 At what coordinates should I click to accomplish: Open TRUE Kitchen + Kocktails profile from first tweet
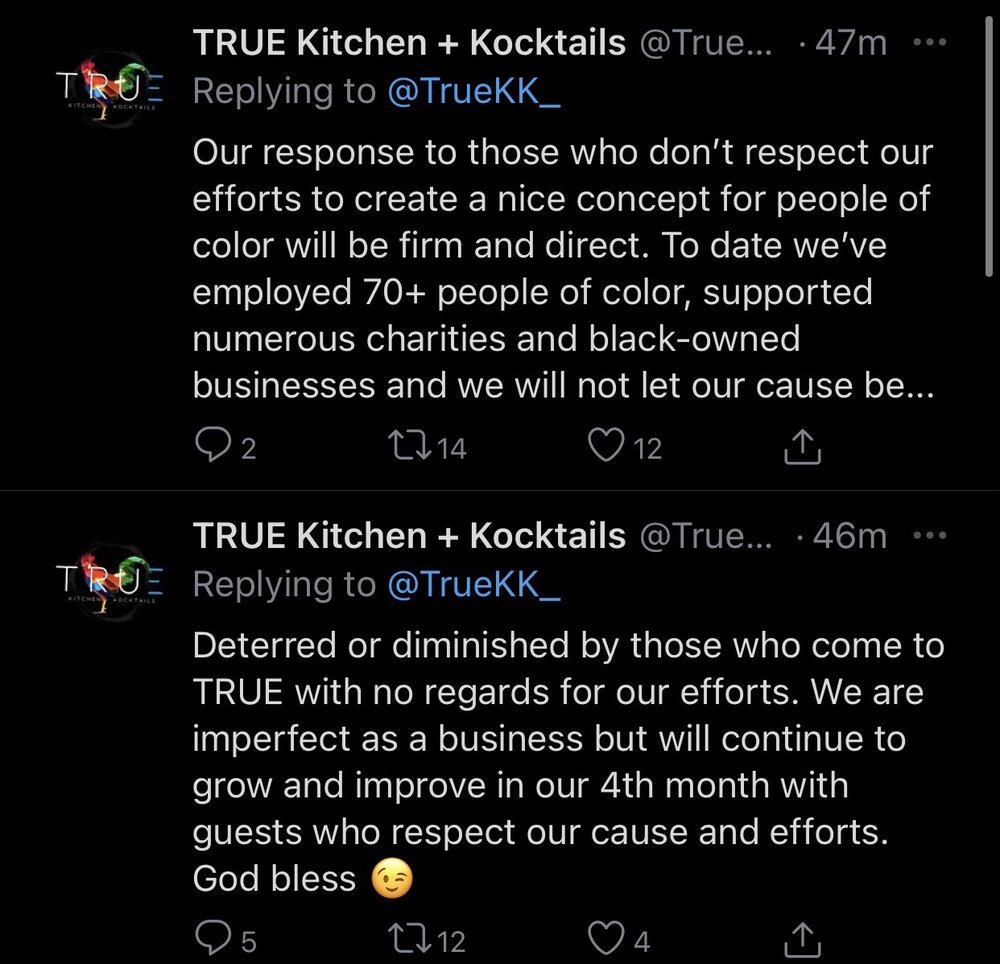pyautogui.click(x=409, y=43)
